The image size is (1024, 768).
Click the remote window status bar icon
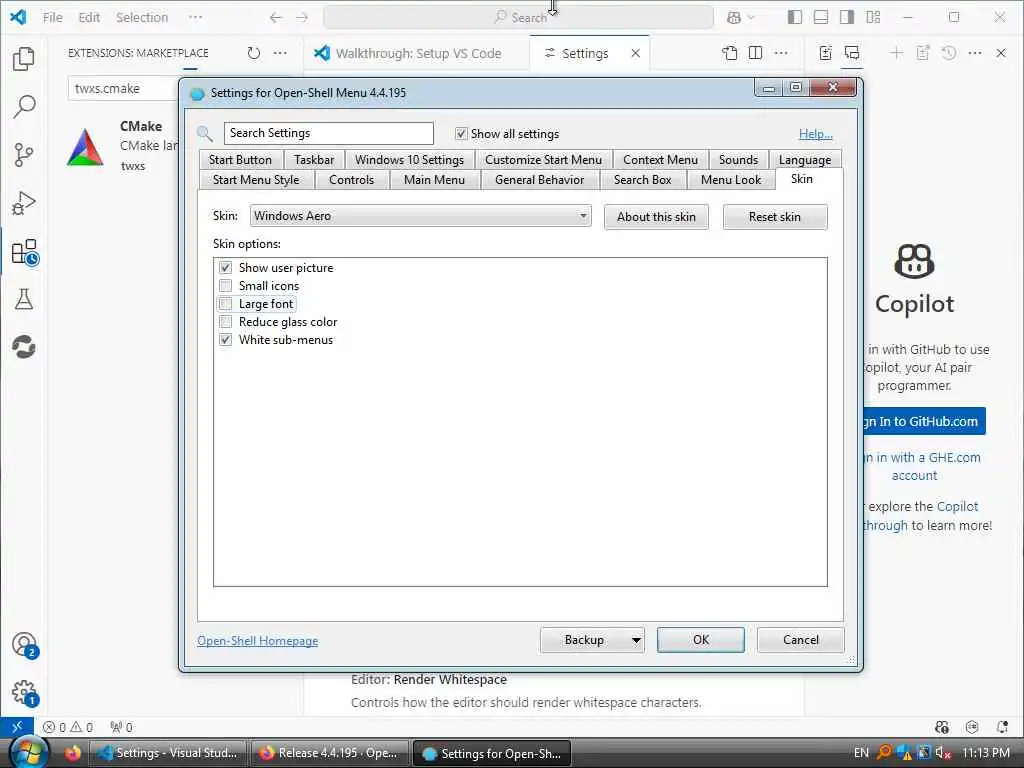pyautogui.click(x=17, y=727)
